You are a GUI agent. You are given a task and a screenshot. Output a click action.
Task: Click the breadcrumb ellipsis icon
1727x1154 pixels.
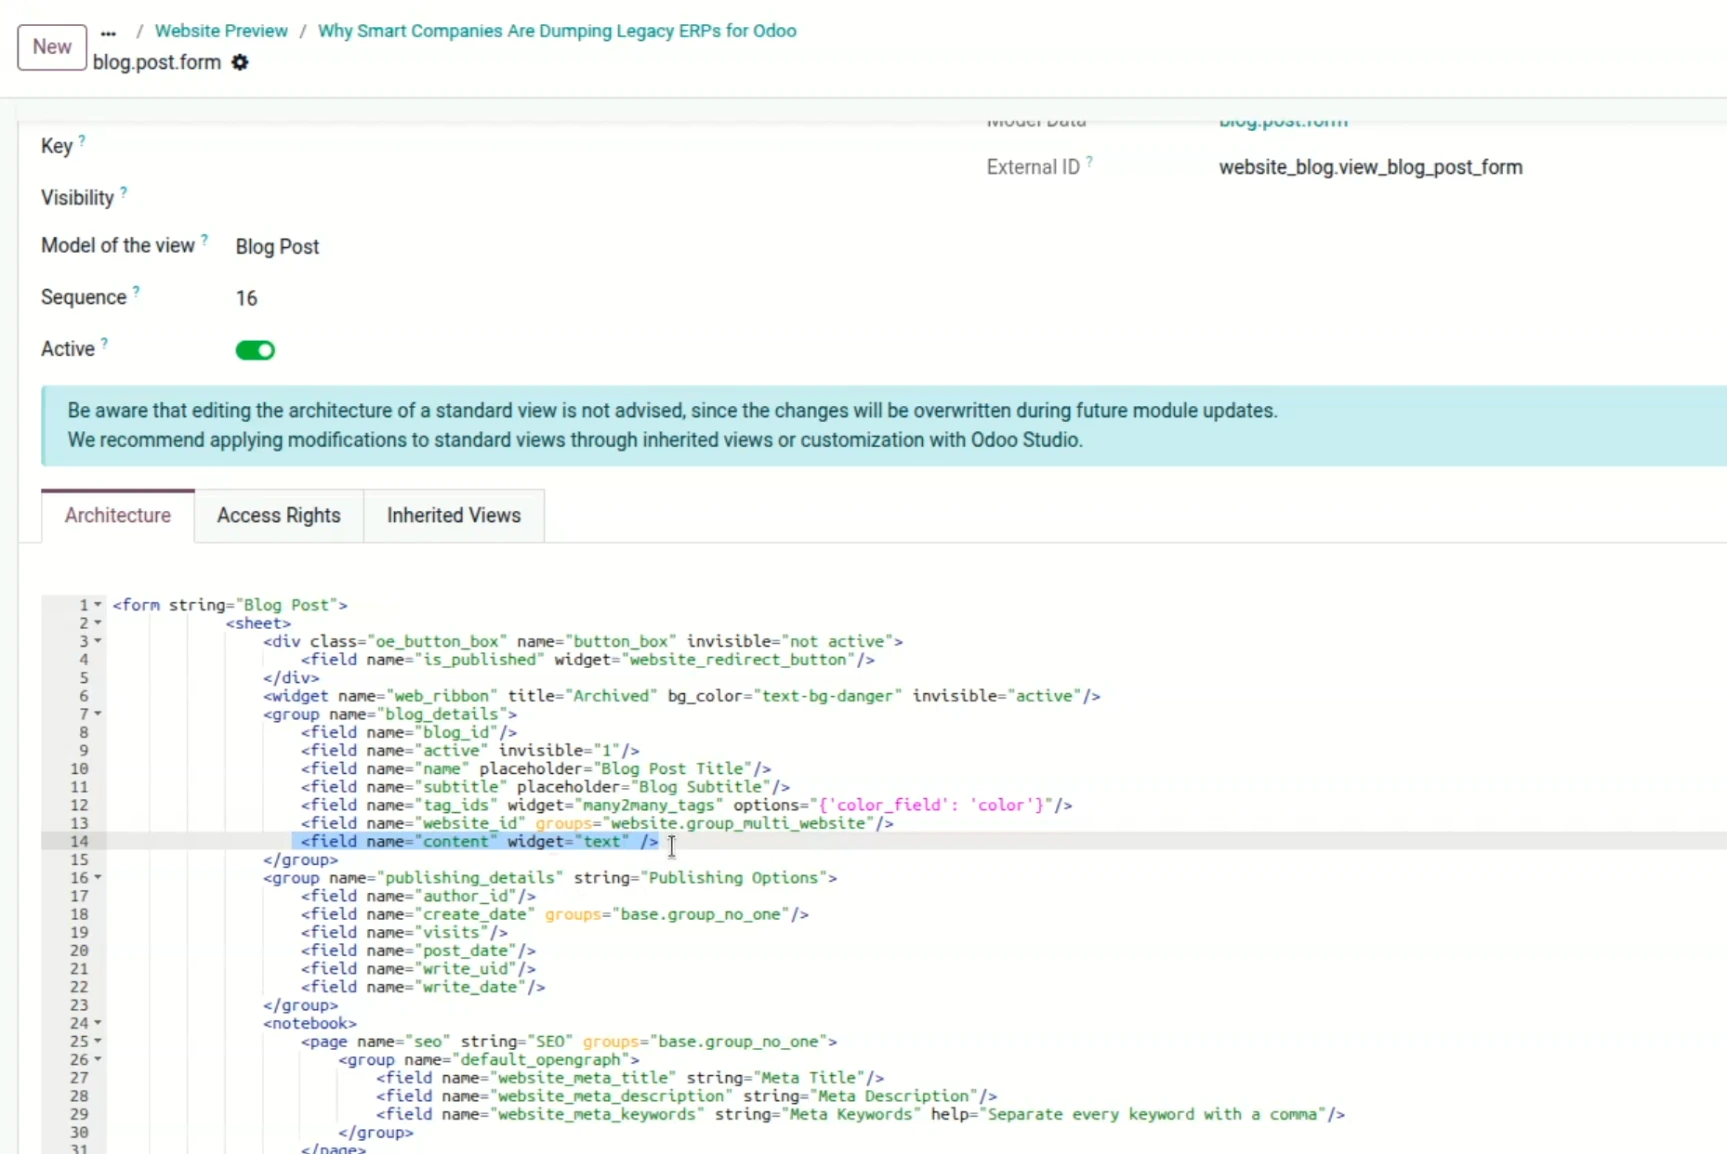point(108,32)
